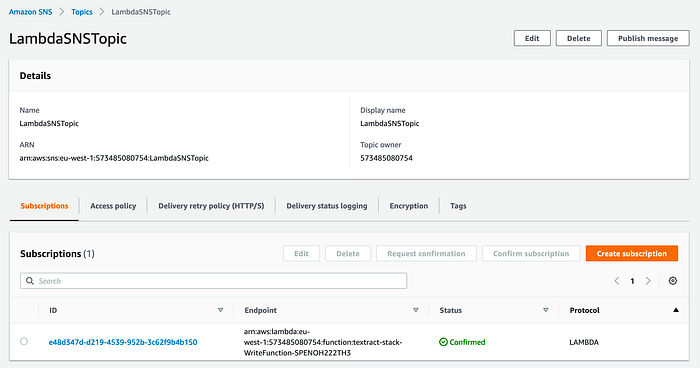
Task: Navigate to Topics breadcrumb link
Action: [82, 12]
